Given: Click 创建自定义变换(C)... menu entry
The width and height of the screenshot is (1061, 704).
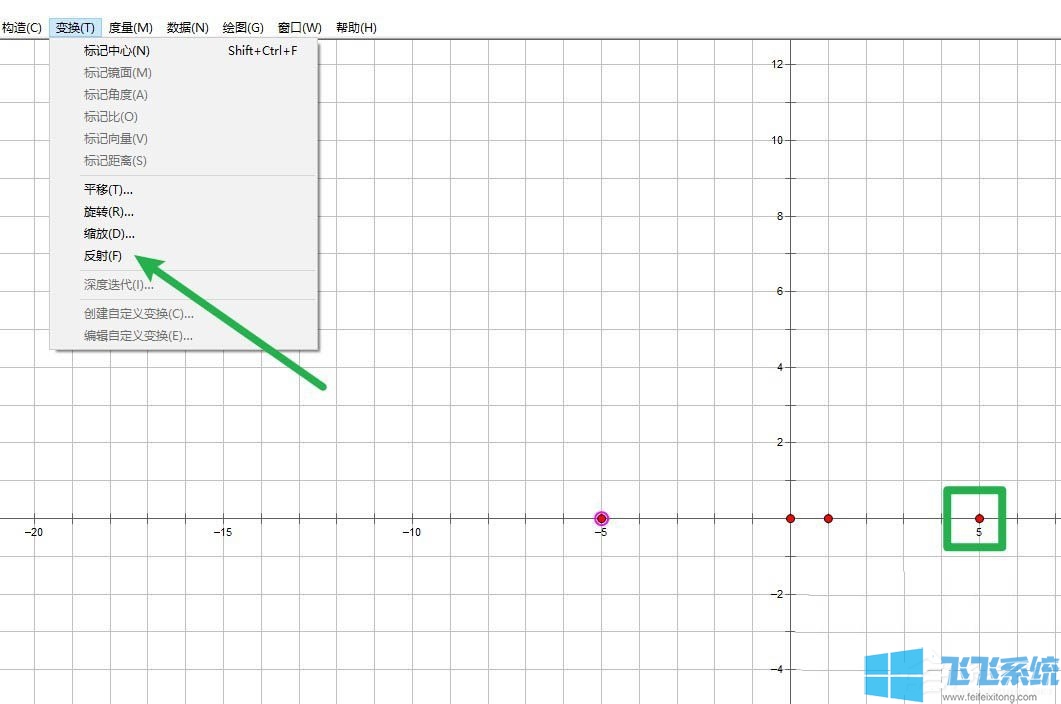Looking at the screenshot, I should 138,314.
